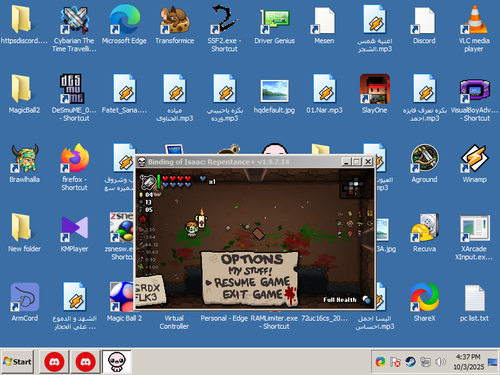
Task: Launch Magic Ball 2 shortcut
Action: point(122,297)
